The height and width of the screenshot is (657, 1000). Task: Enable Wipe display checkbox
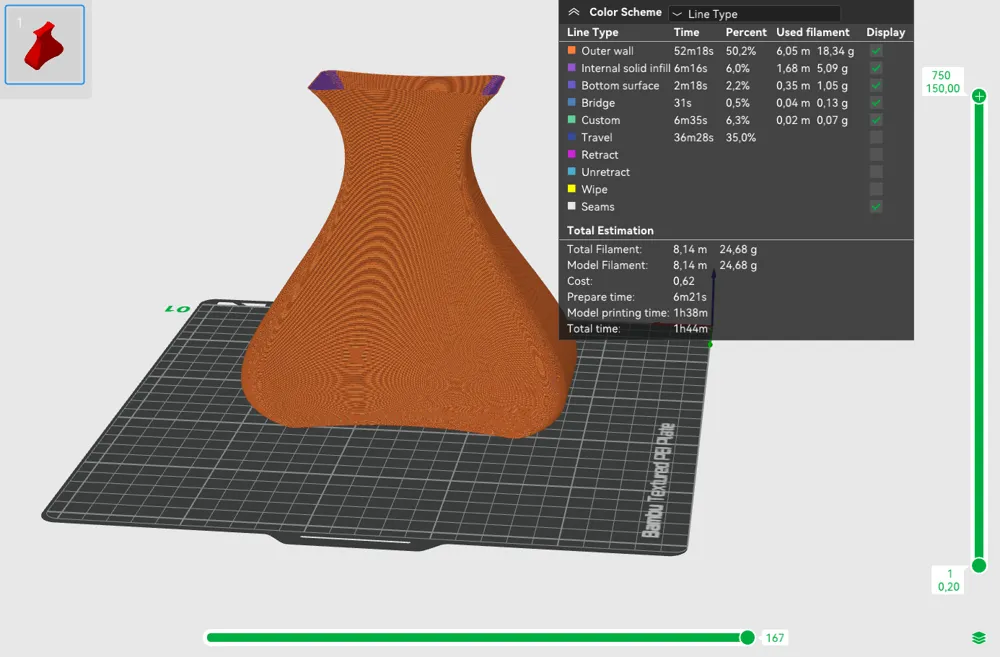coord(876,189)
